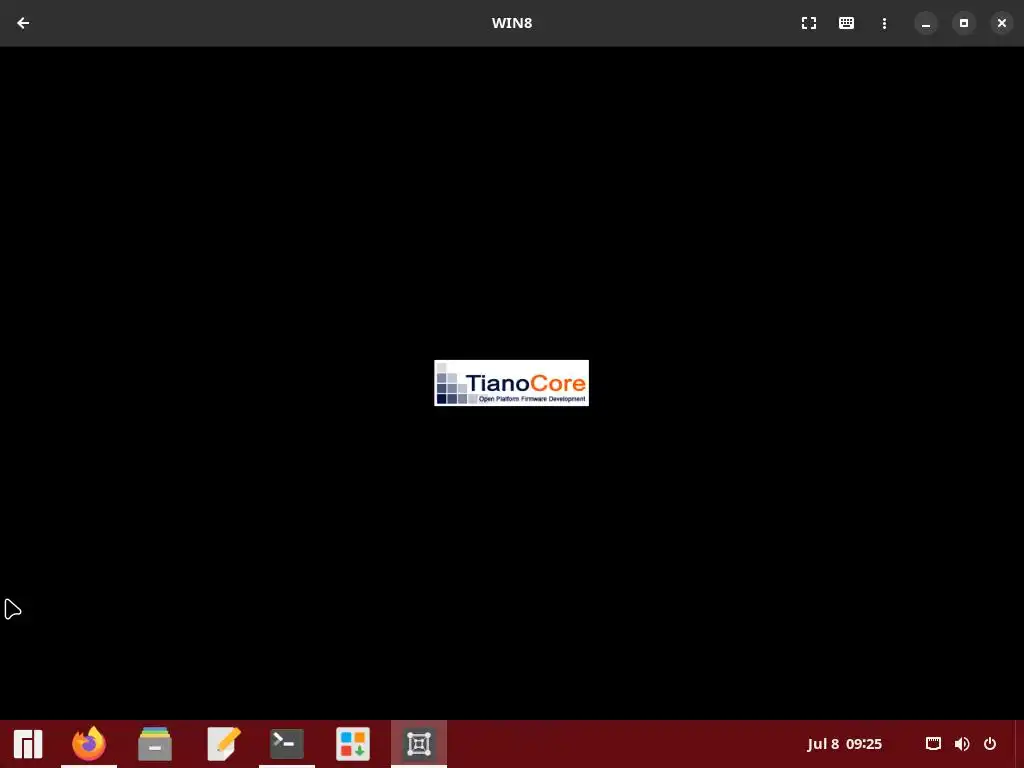Open the power menu tray icon
The height and width of the screenshot is (768, 1024).
(990, 744)
